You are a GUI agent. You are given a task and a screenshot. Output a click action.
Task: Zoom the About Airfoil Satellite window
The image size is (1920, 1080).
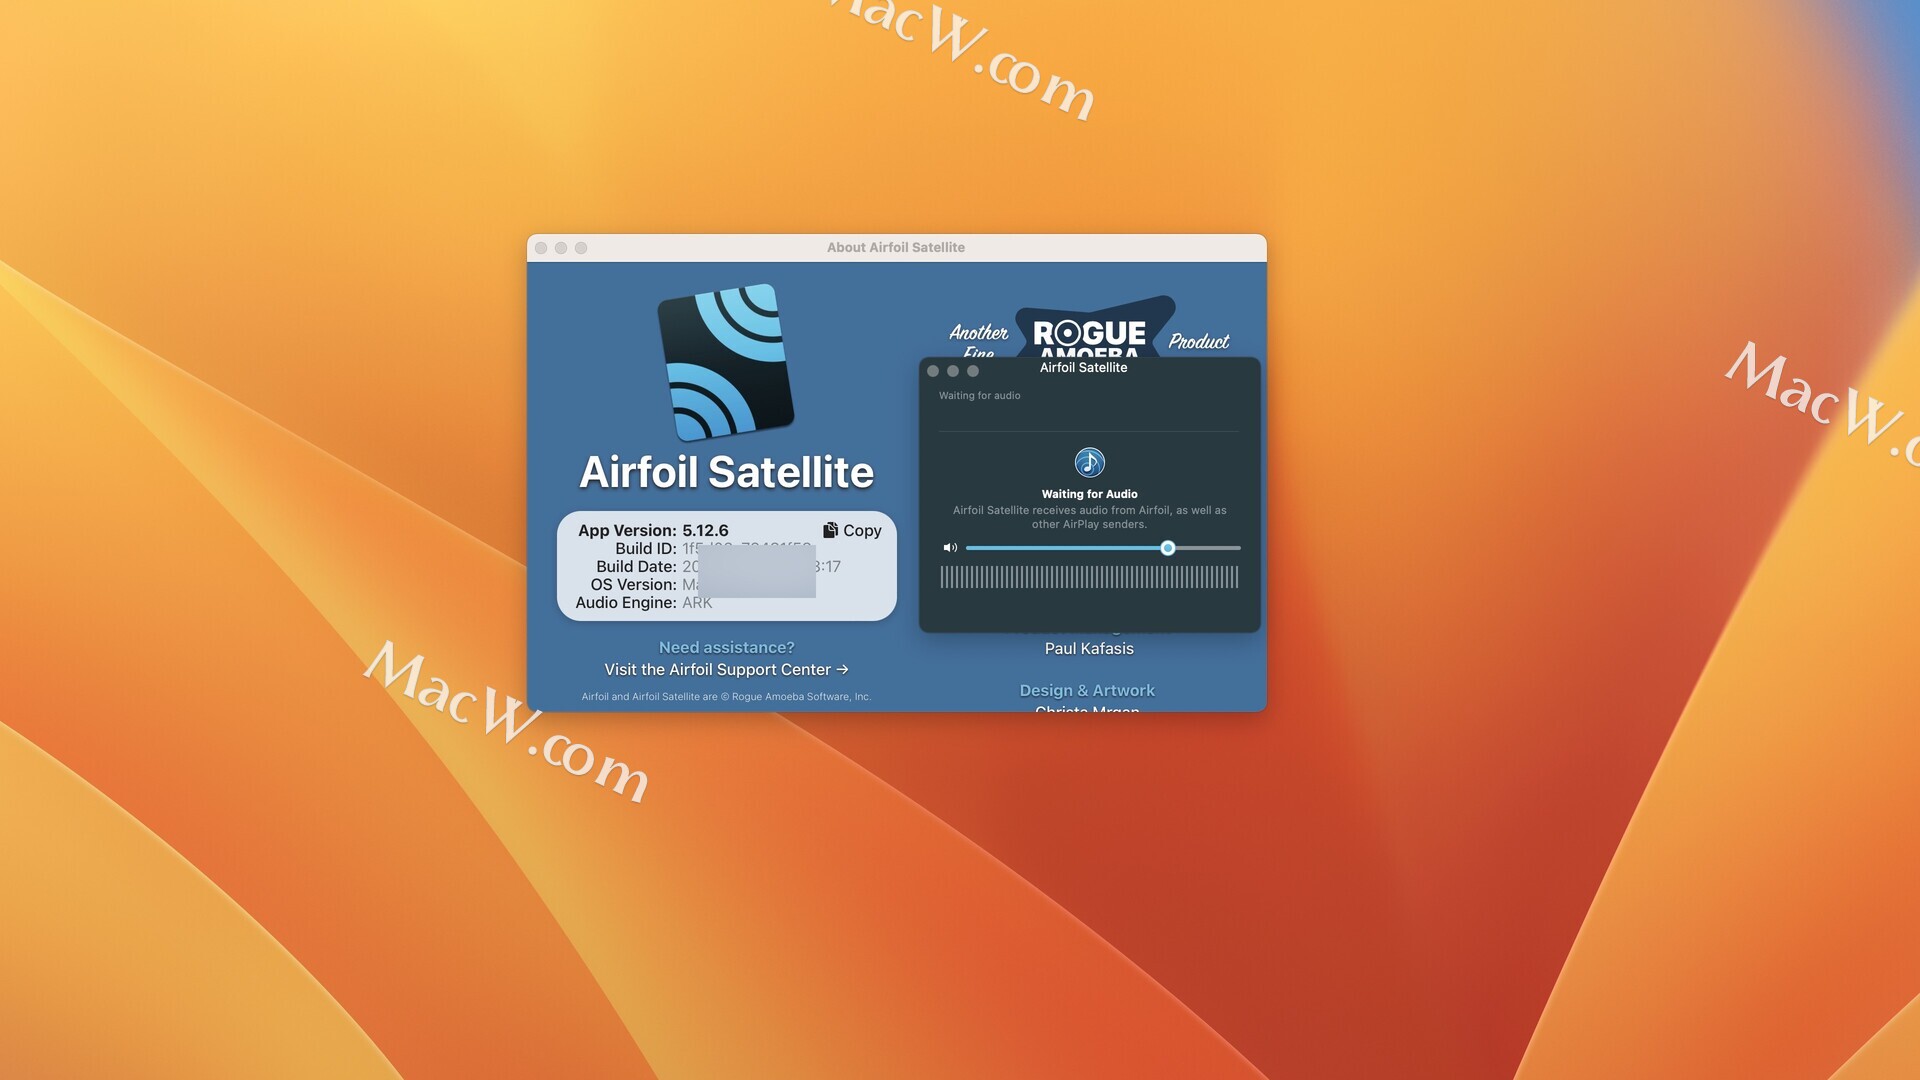coord(581,248)
